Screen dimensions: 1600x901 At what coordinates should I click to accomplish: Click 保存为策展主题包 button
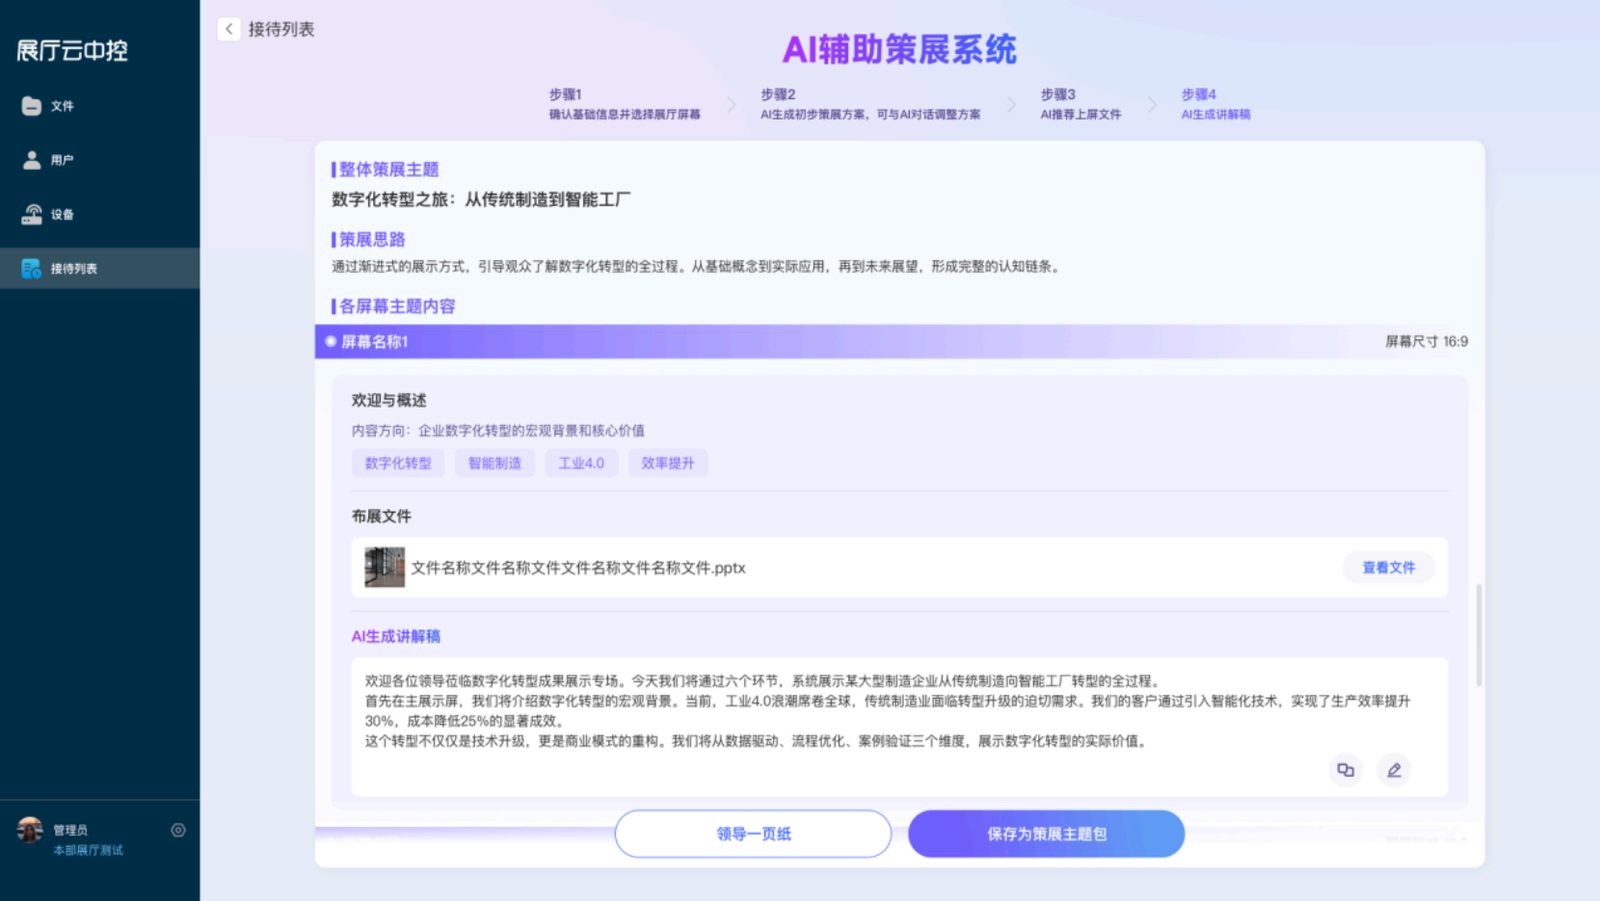(x=1046, y=834)
